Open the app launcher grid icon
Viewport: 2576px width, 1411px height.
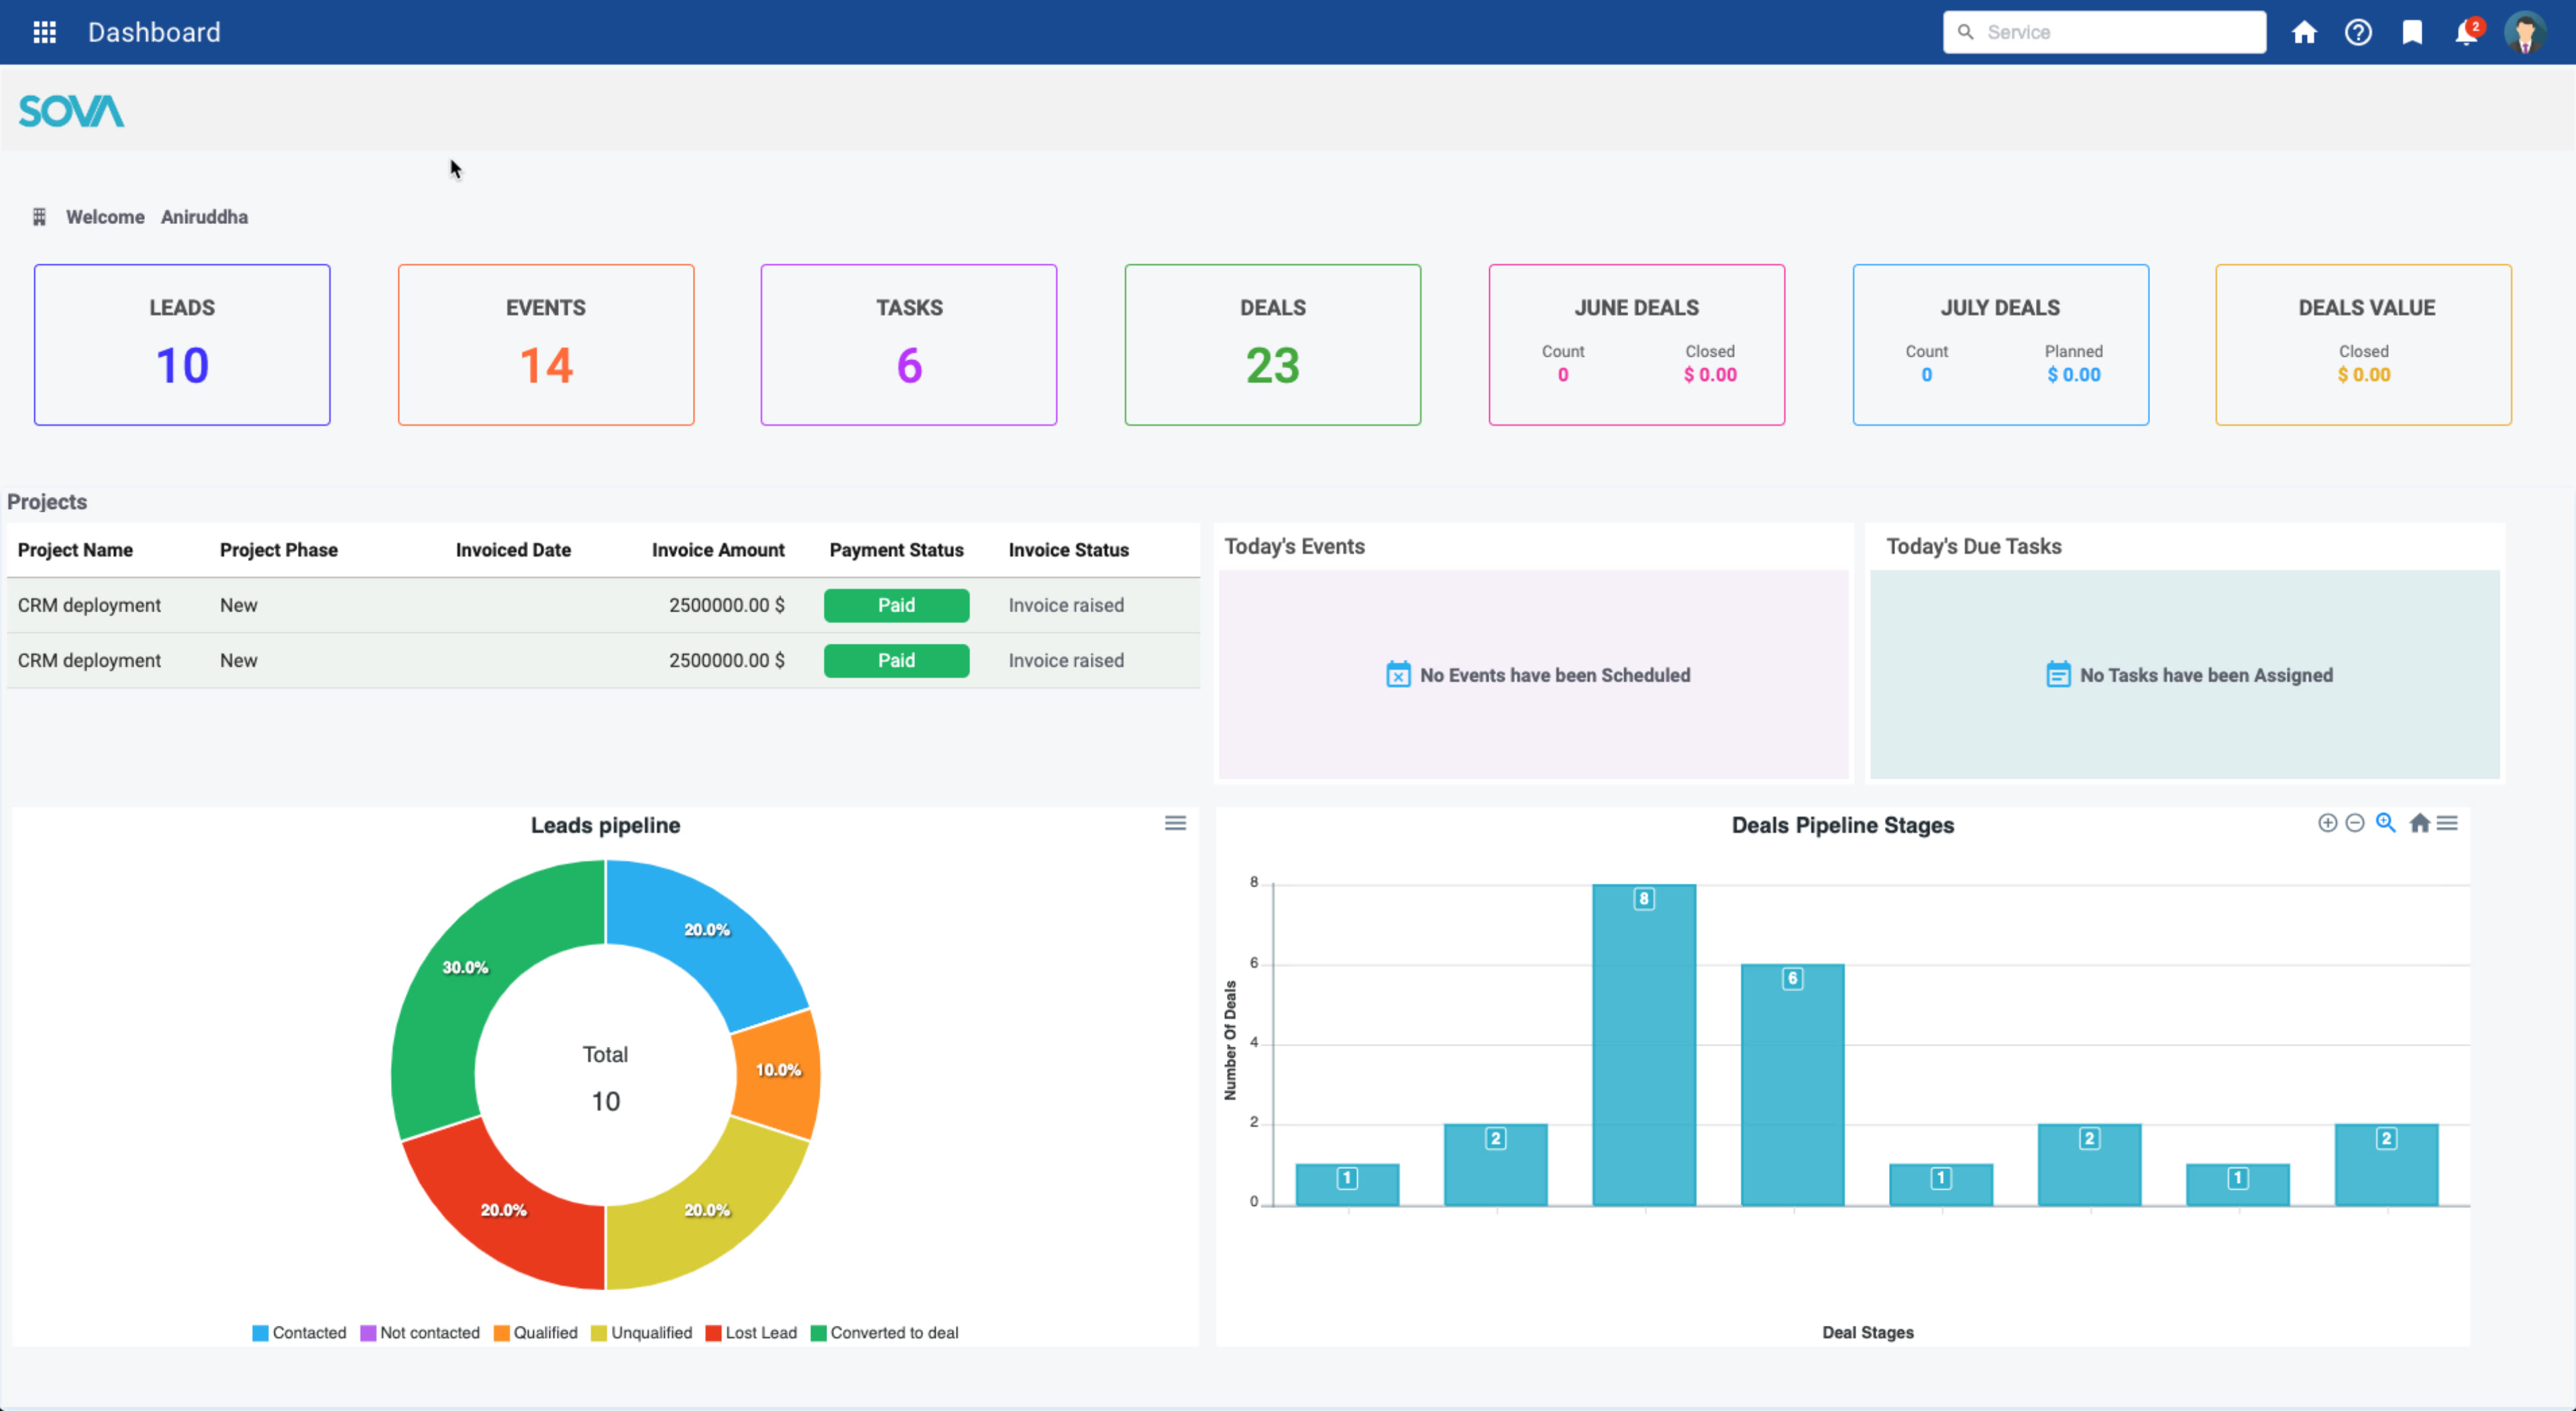tap(44, 32)
